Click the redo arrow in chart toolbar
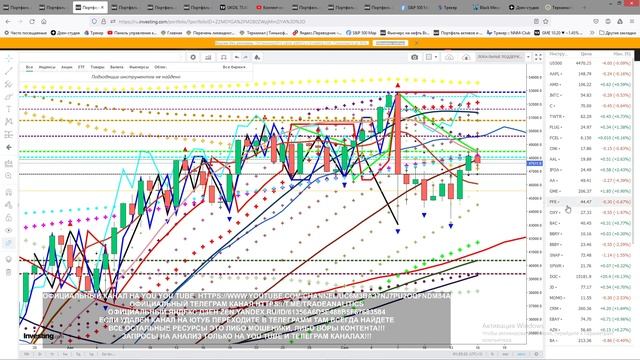This screenshot has width=640, height=360. 245,58
